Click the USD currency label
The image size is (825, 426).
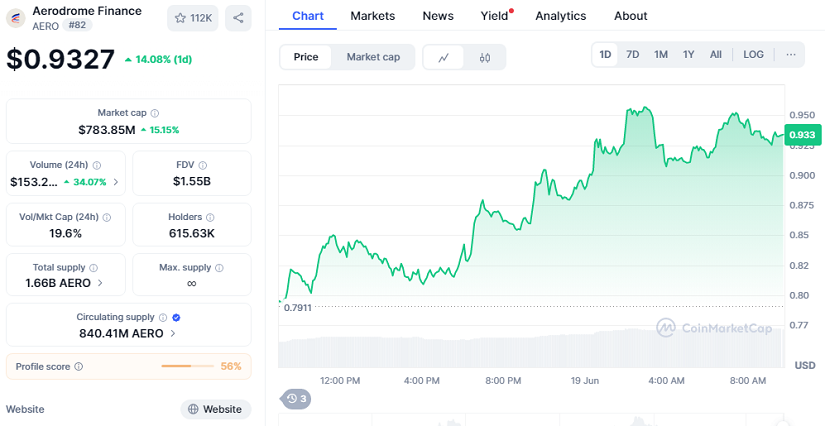tap(804, 365)
